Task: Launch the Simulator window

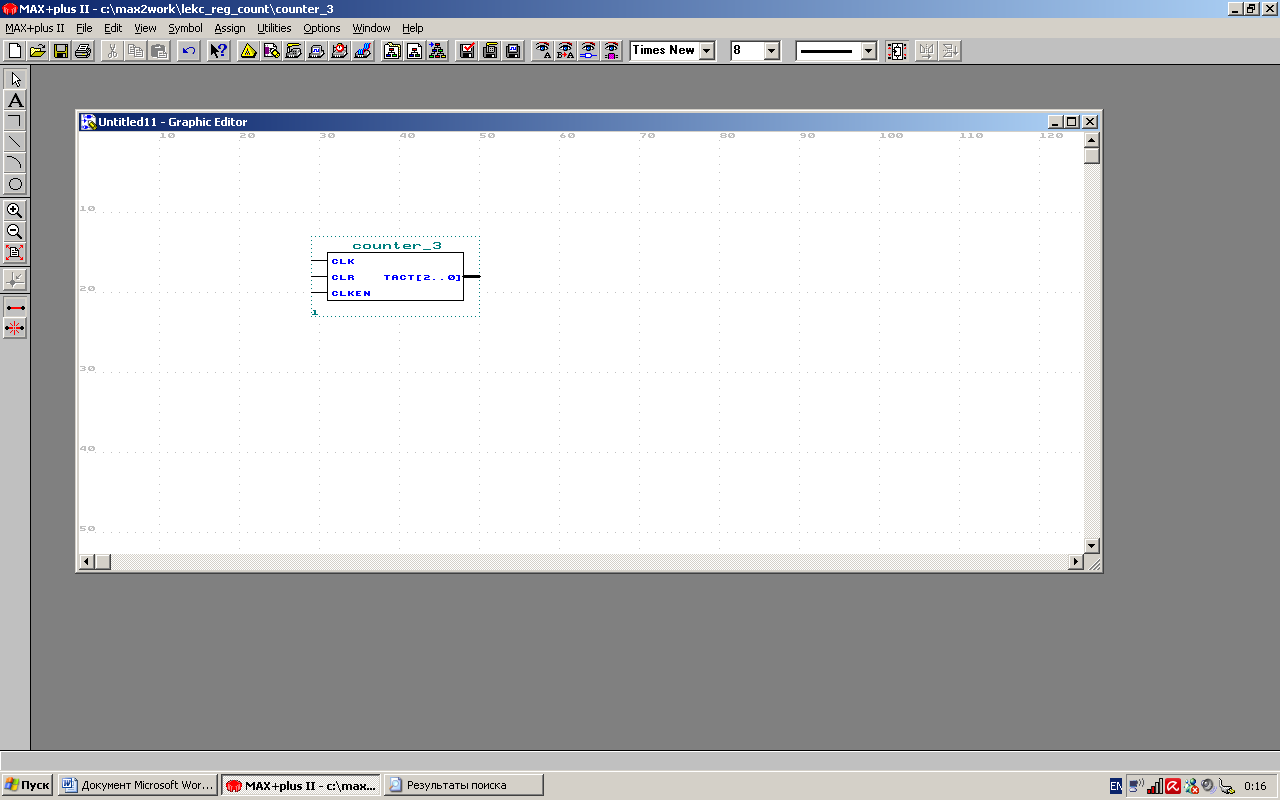Action: [x=316, y=50]
